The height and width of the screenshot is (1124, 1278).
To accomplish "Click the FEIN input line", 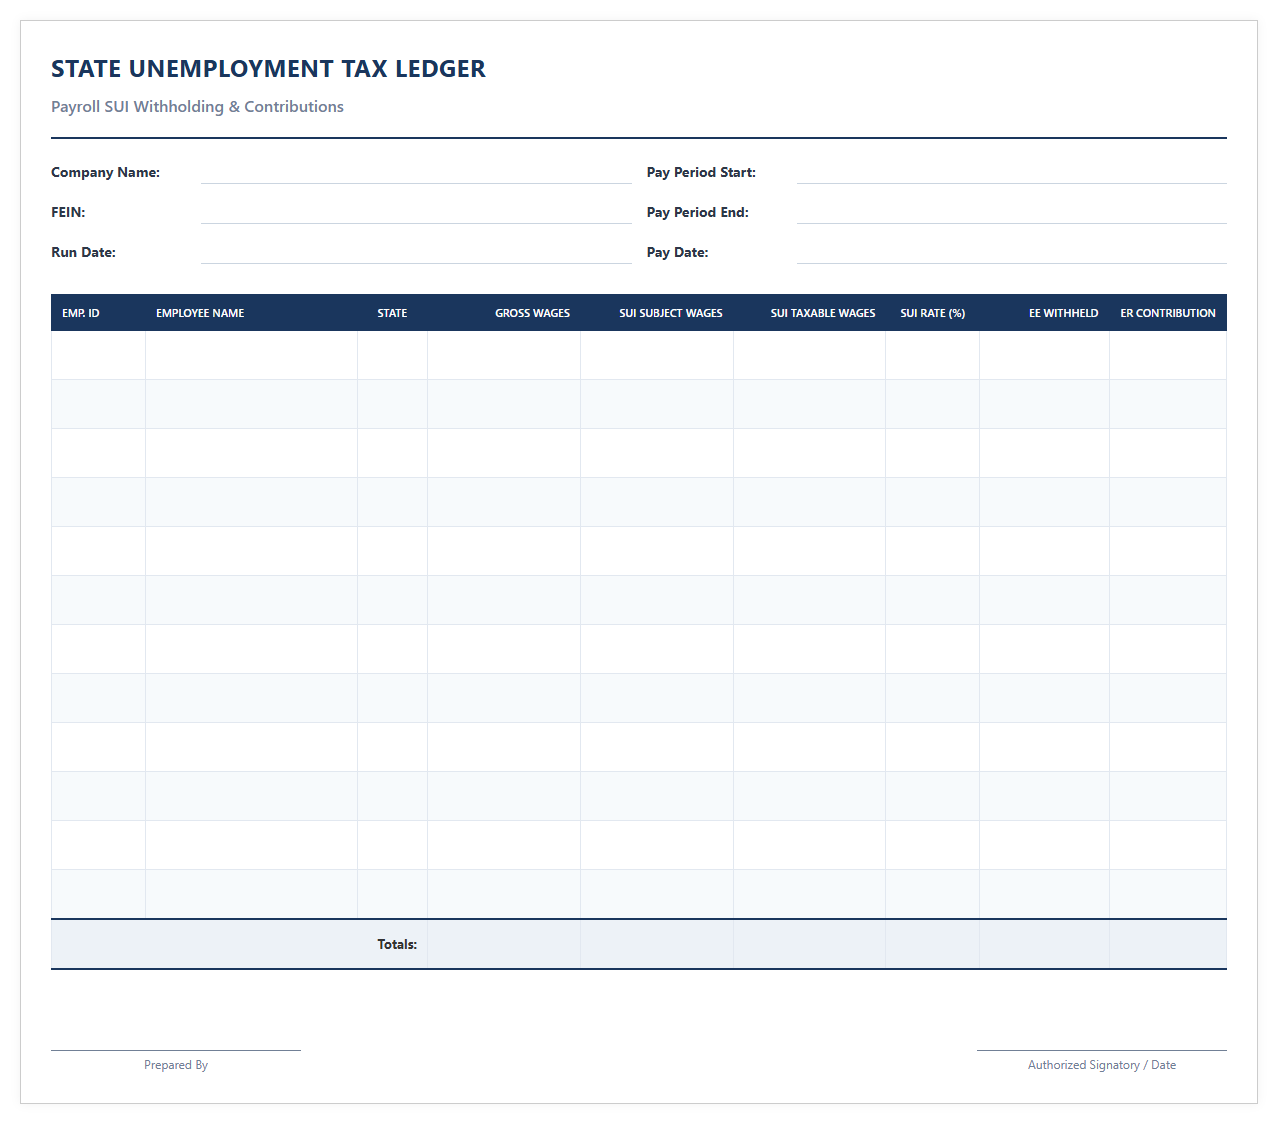I will (x=416, y=212).
